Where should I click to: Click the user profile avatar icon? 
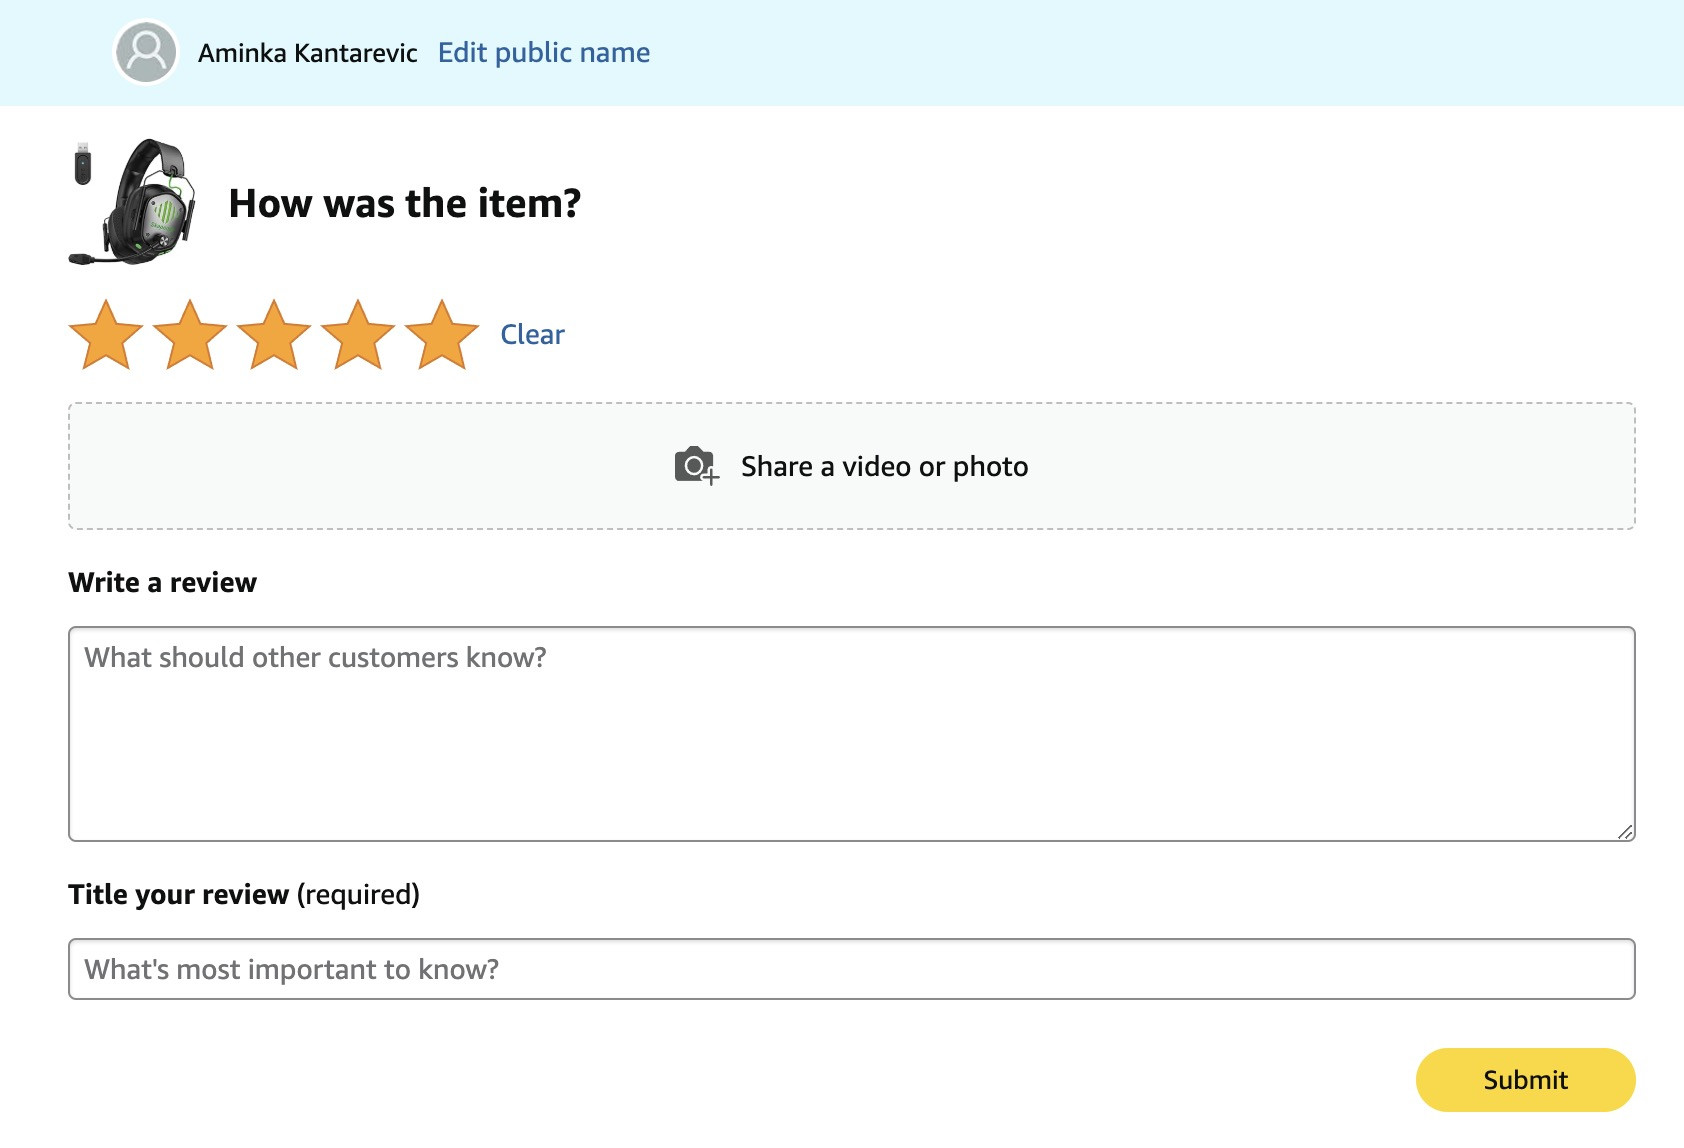[146, 52]
